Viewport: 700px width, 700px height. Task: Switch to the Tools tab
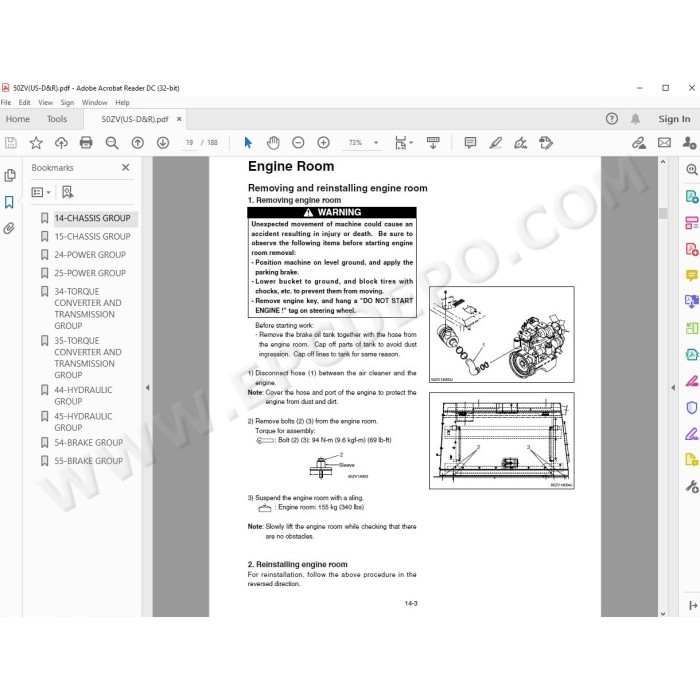[57, 119]
